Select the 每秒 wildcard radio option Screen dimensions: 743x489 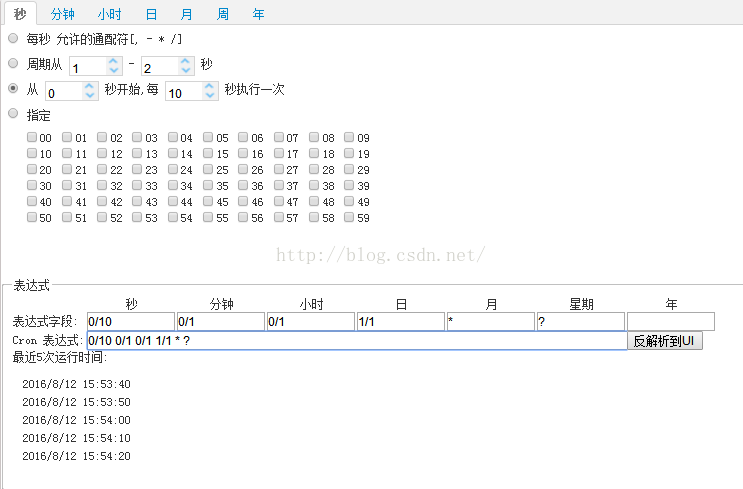pos(13,38)
